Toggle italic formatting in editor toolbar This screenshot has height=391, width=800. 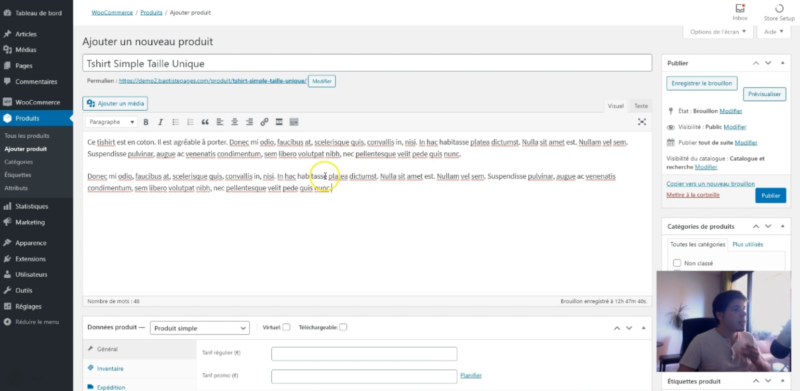(x=160, y=122)
